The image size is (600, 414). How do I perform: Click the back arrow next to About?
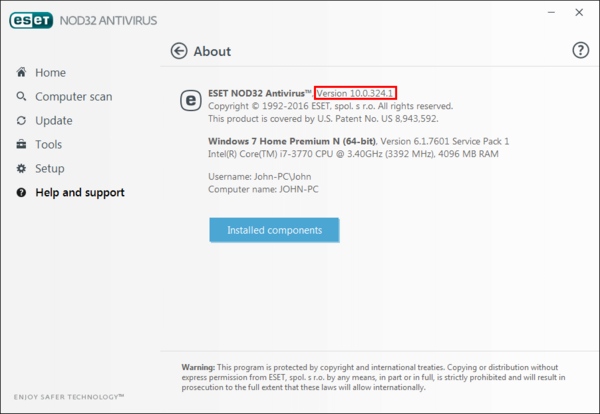[x=179, y=51]
